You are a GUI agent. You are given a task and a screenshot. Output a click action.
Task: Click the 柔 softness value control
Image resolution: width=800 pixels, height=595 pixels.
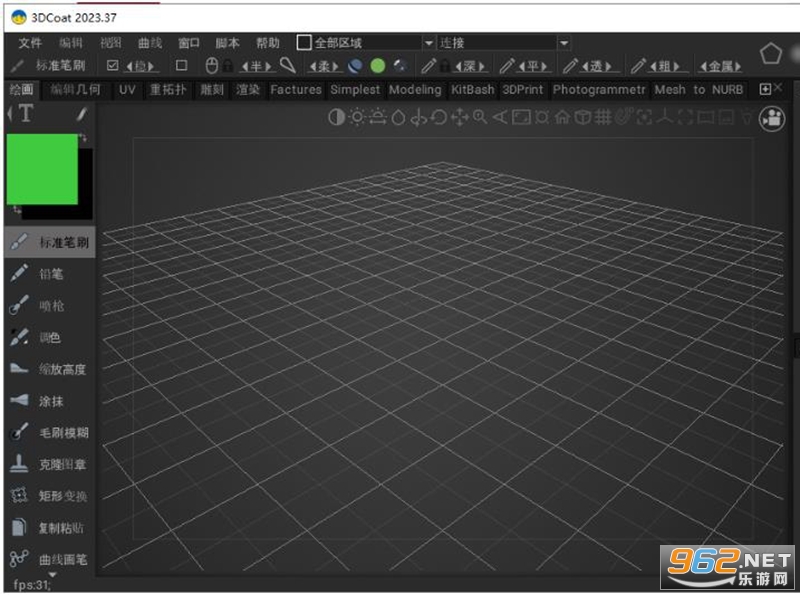tap(324, 66)
